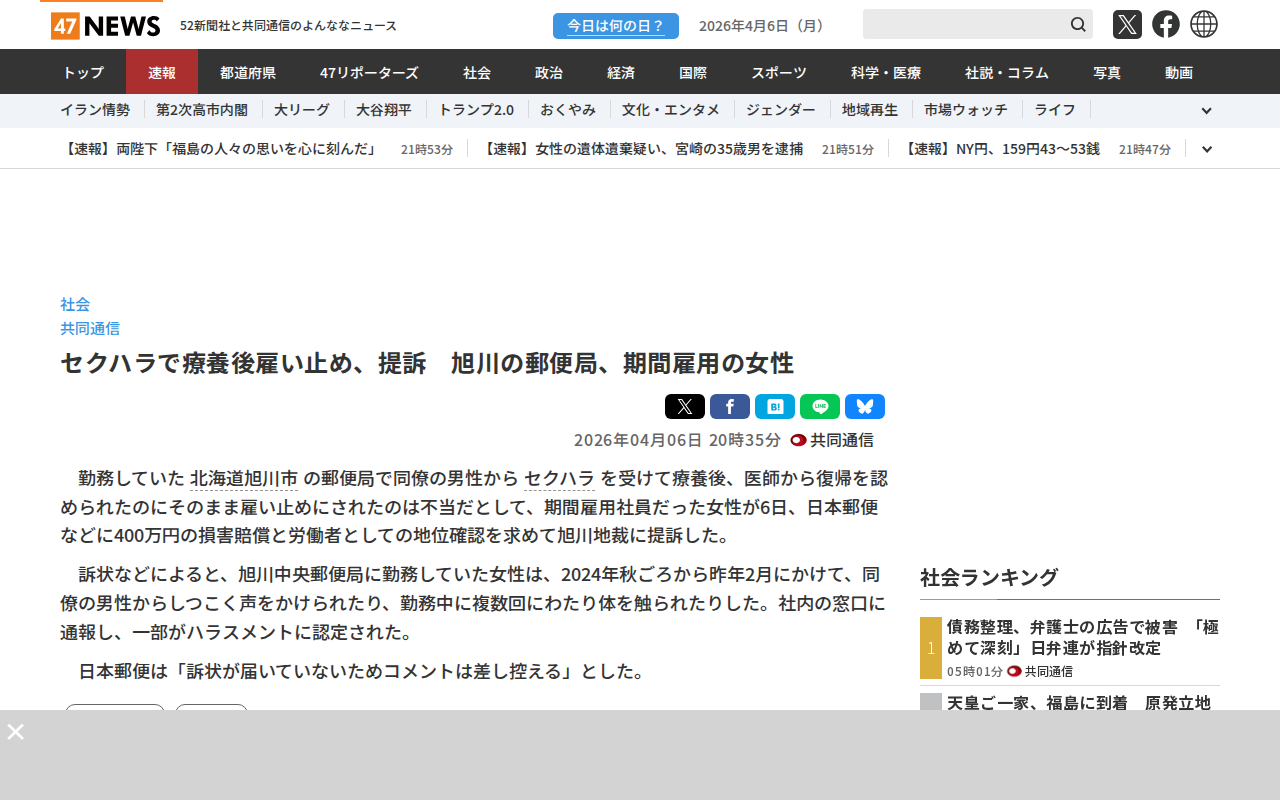Screen dimensions: 1280x800
Task: Click the red 共同通信 source icon by the timestamp
Action: click(798, 440)
